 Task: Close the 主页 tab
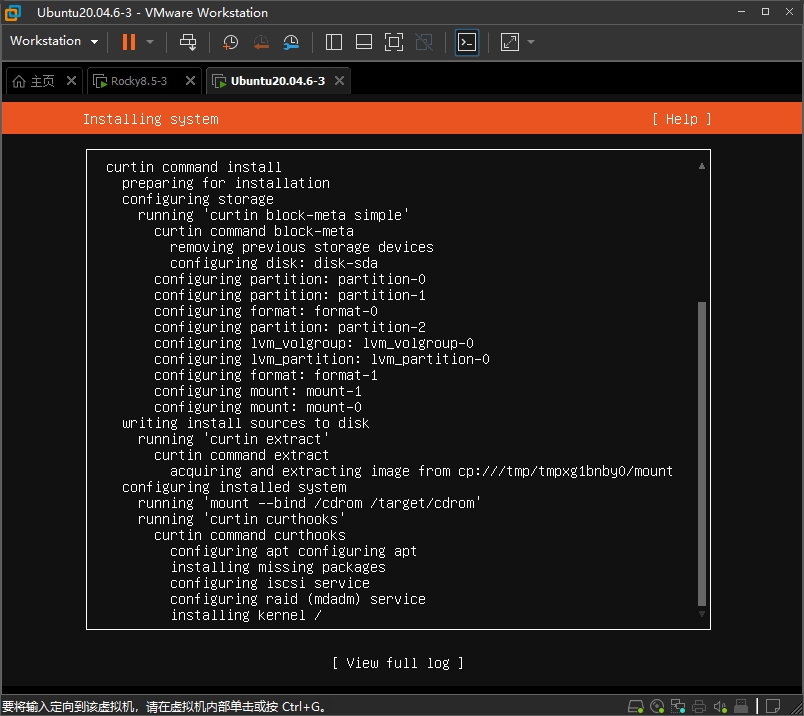pos(71,81)
